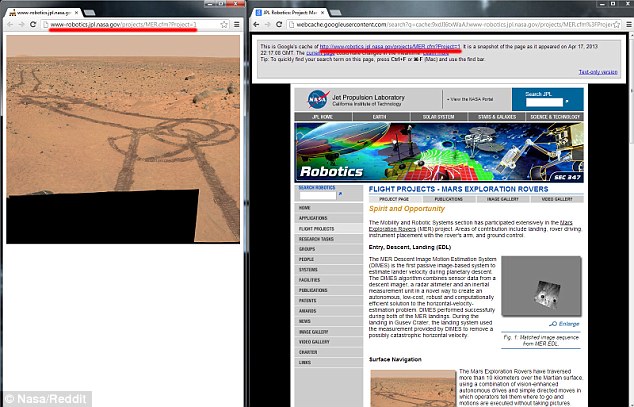Open the cached robotics.jpl.nasa.gov URL link
Screen dimensions: 634x407
[390, 46]
